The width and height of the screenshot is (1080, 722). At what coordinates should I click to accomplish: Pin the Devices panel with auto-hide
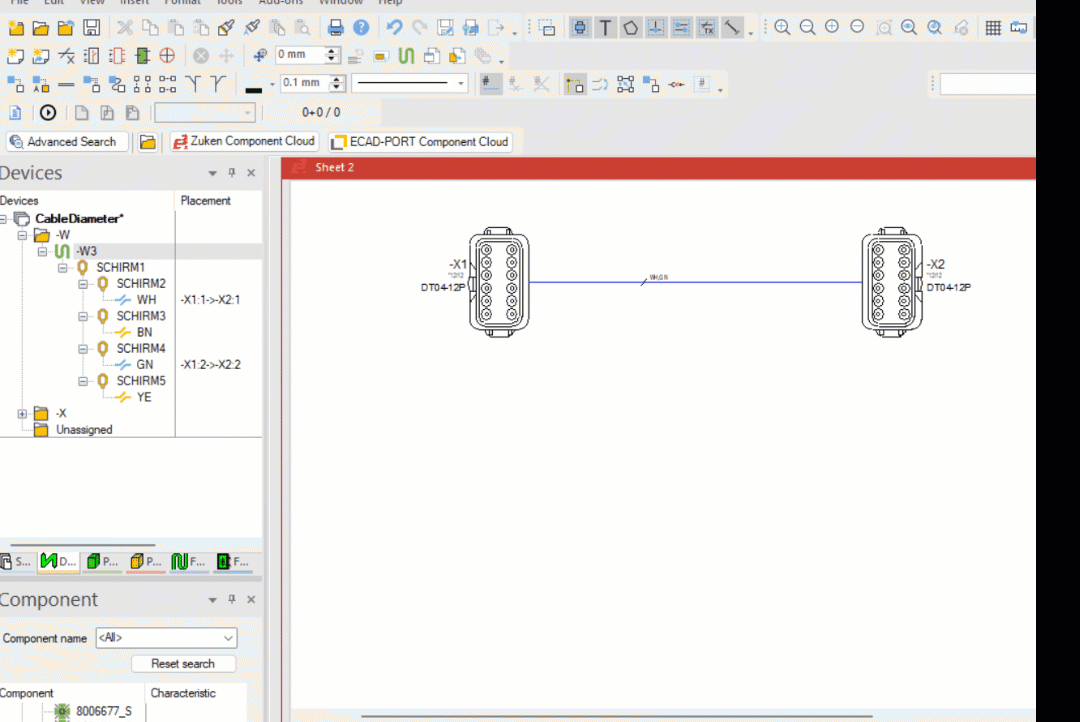tap(231, 173)
